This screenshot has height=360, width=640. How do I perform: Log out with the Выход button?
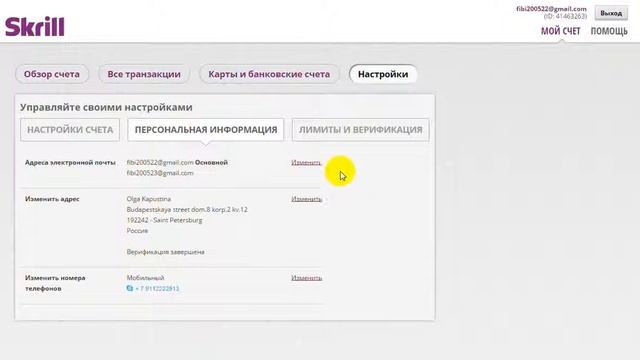point(611,13)
